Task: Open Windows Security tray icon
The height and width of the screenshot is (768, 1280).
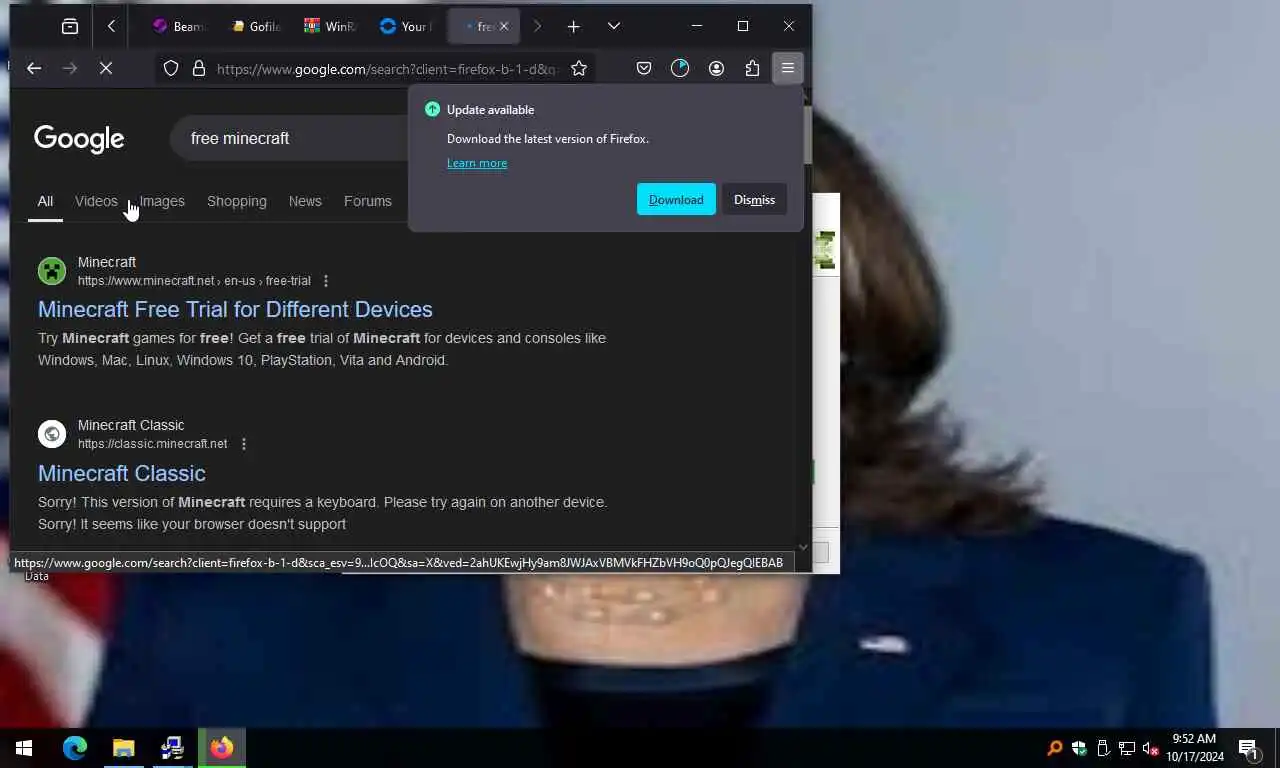Action: coord(1079,748)
